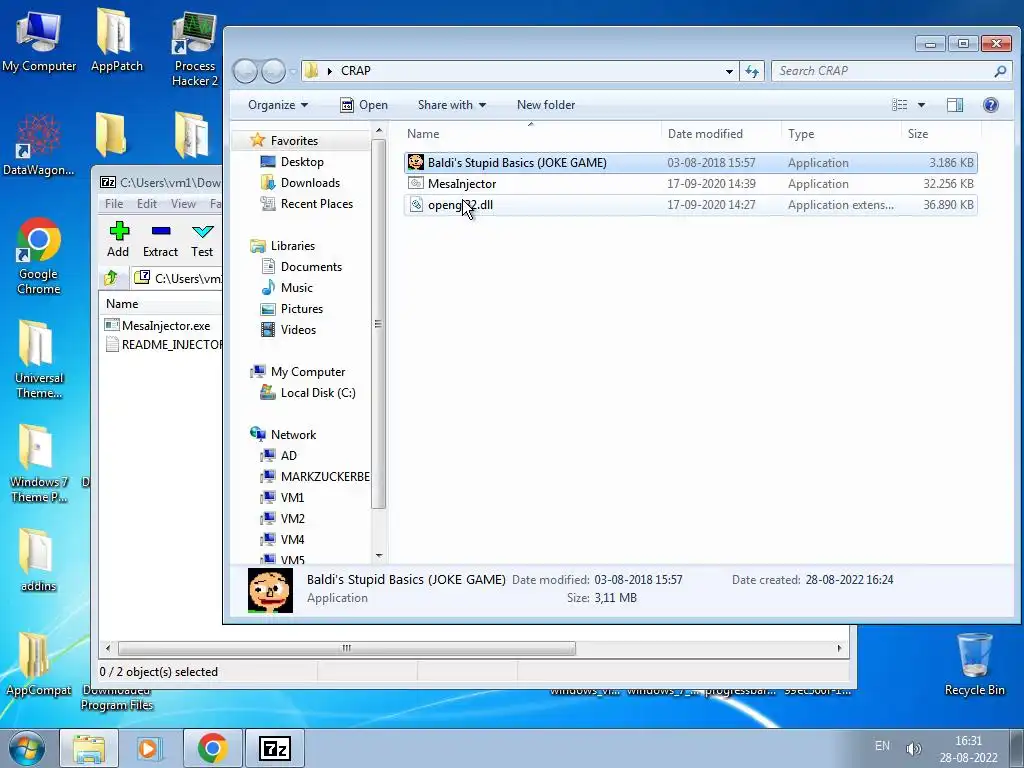
Task: Refresh the CRAP folder address bar
Action: click(752, 71)
